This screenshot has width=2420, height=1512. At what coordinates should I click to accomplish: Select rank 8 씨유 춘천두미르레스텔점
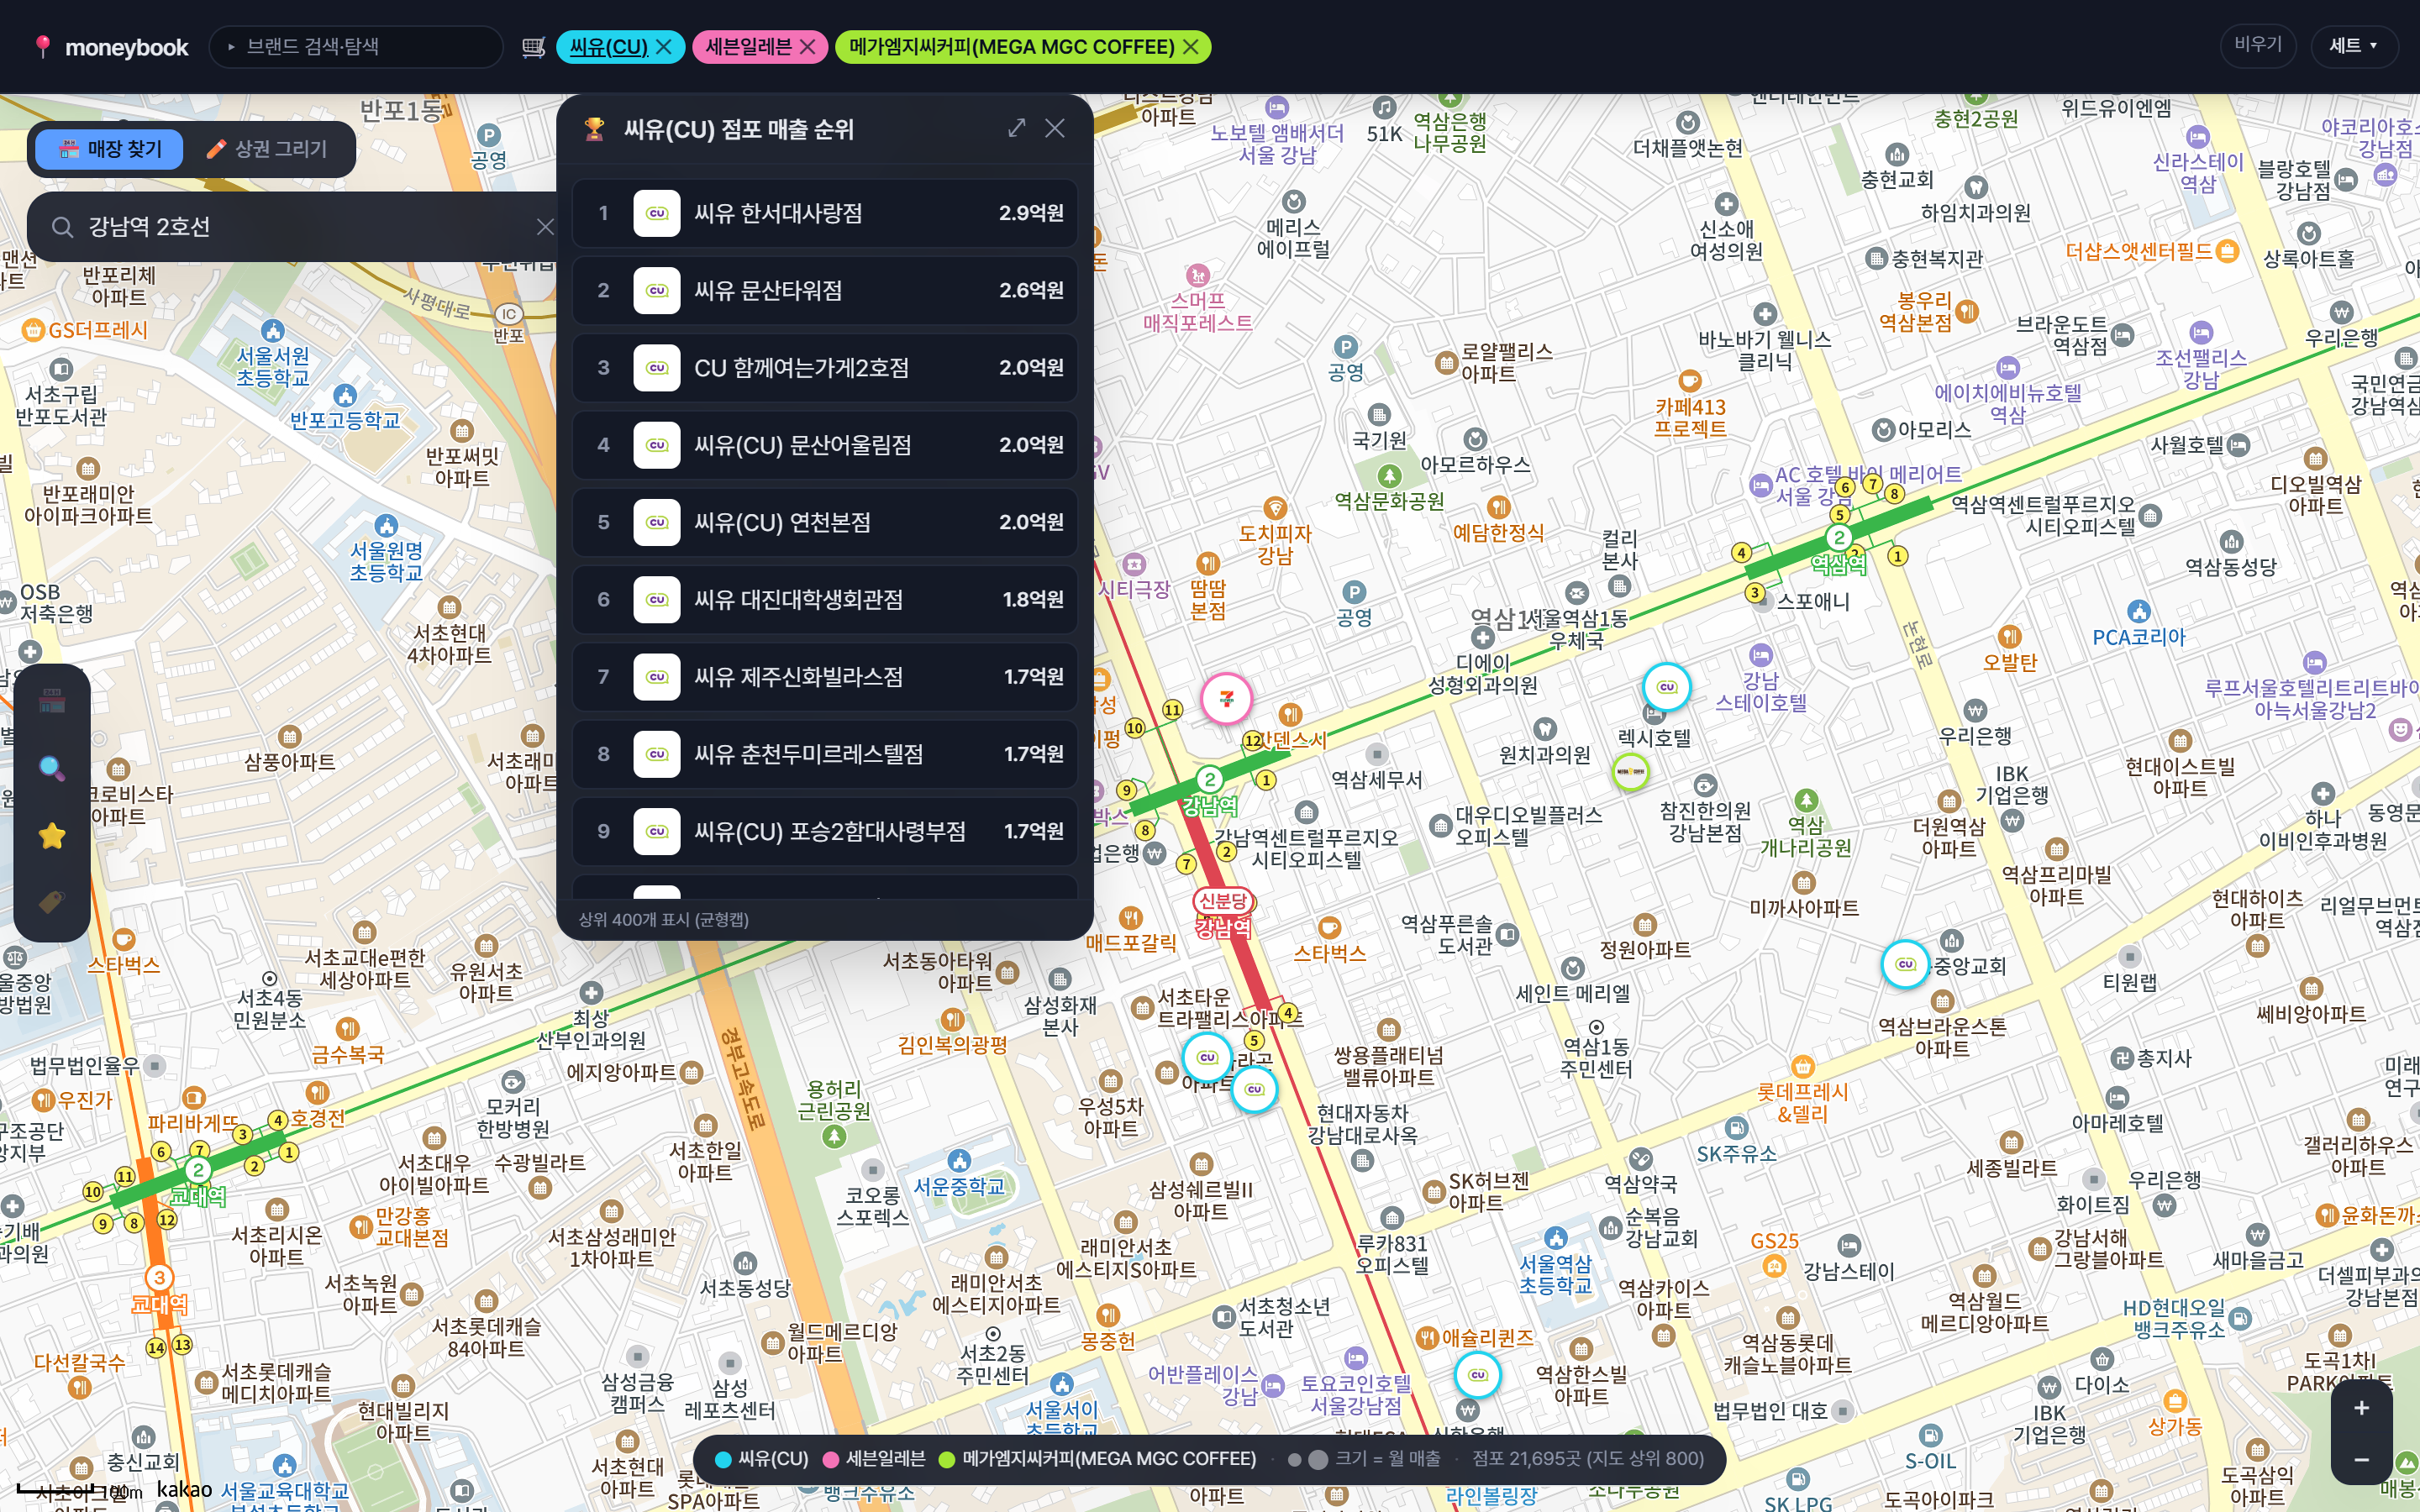click(x=825, y=754)
